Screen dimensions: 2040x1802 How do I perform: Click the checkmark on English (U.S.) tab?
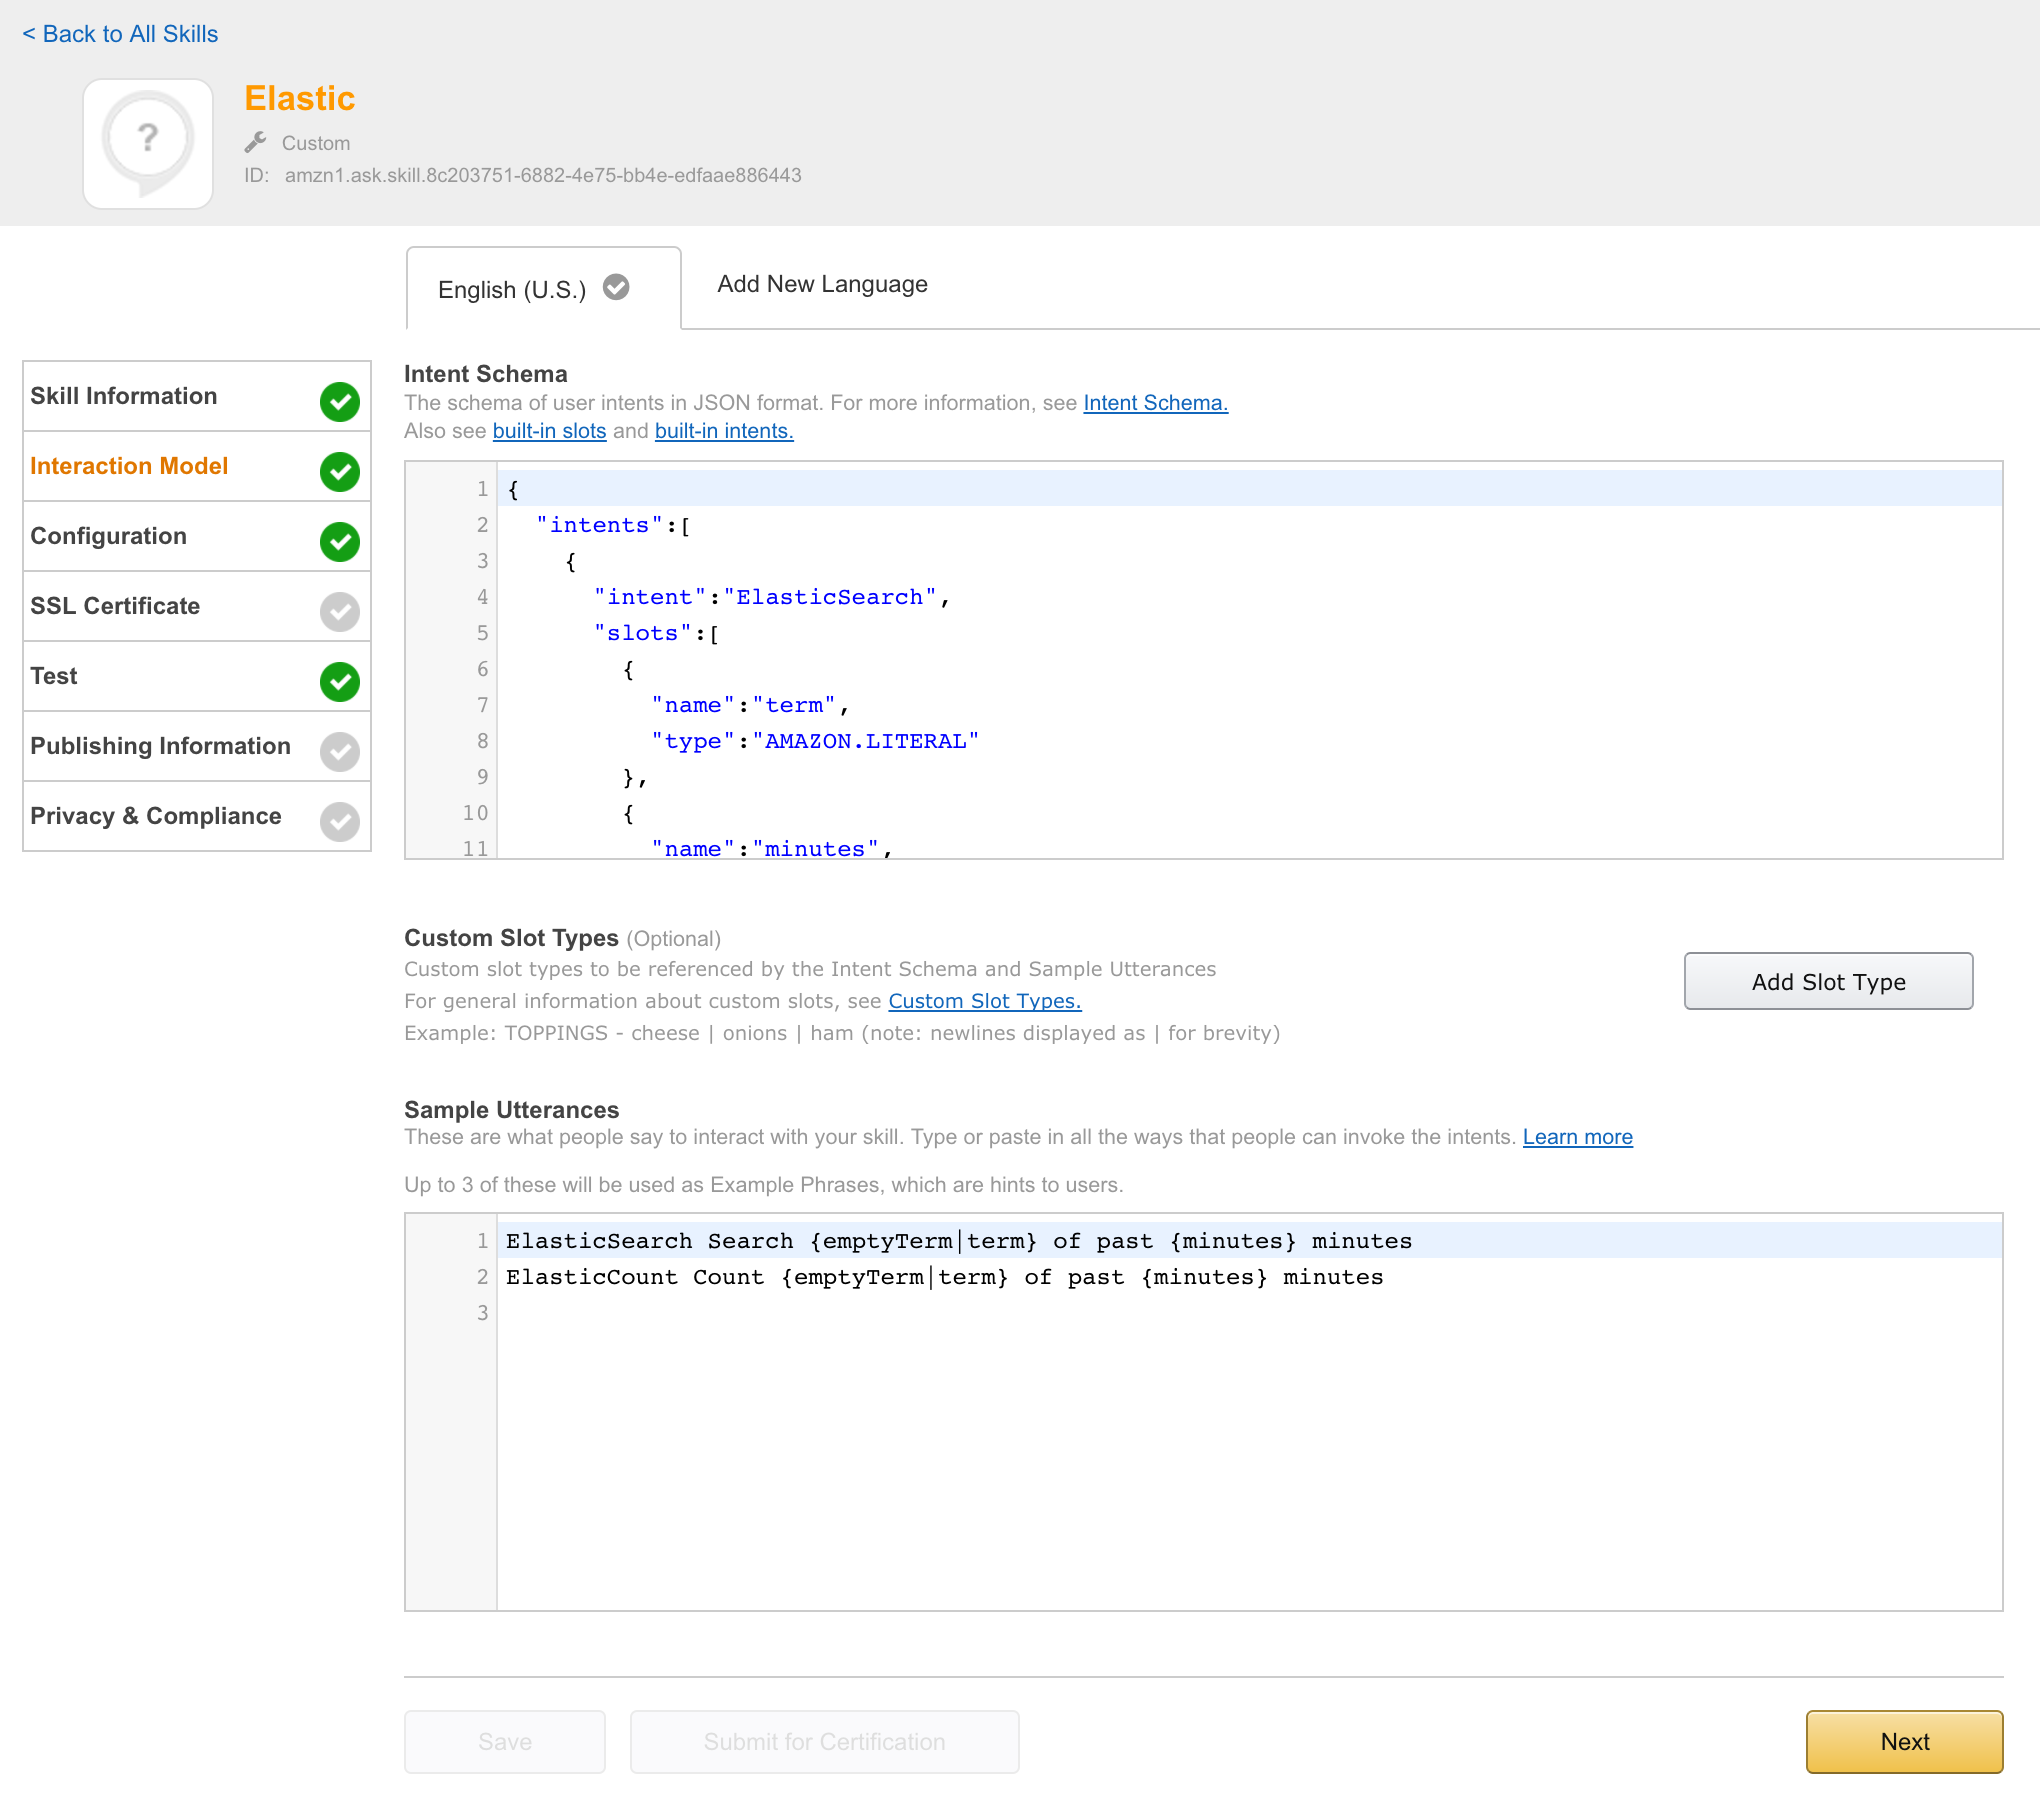click(616, 288)
